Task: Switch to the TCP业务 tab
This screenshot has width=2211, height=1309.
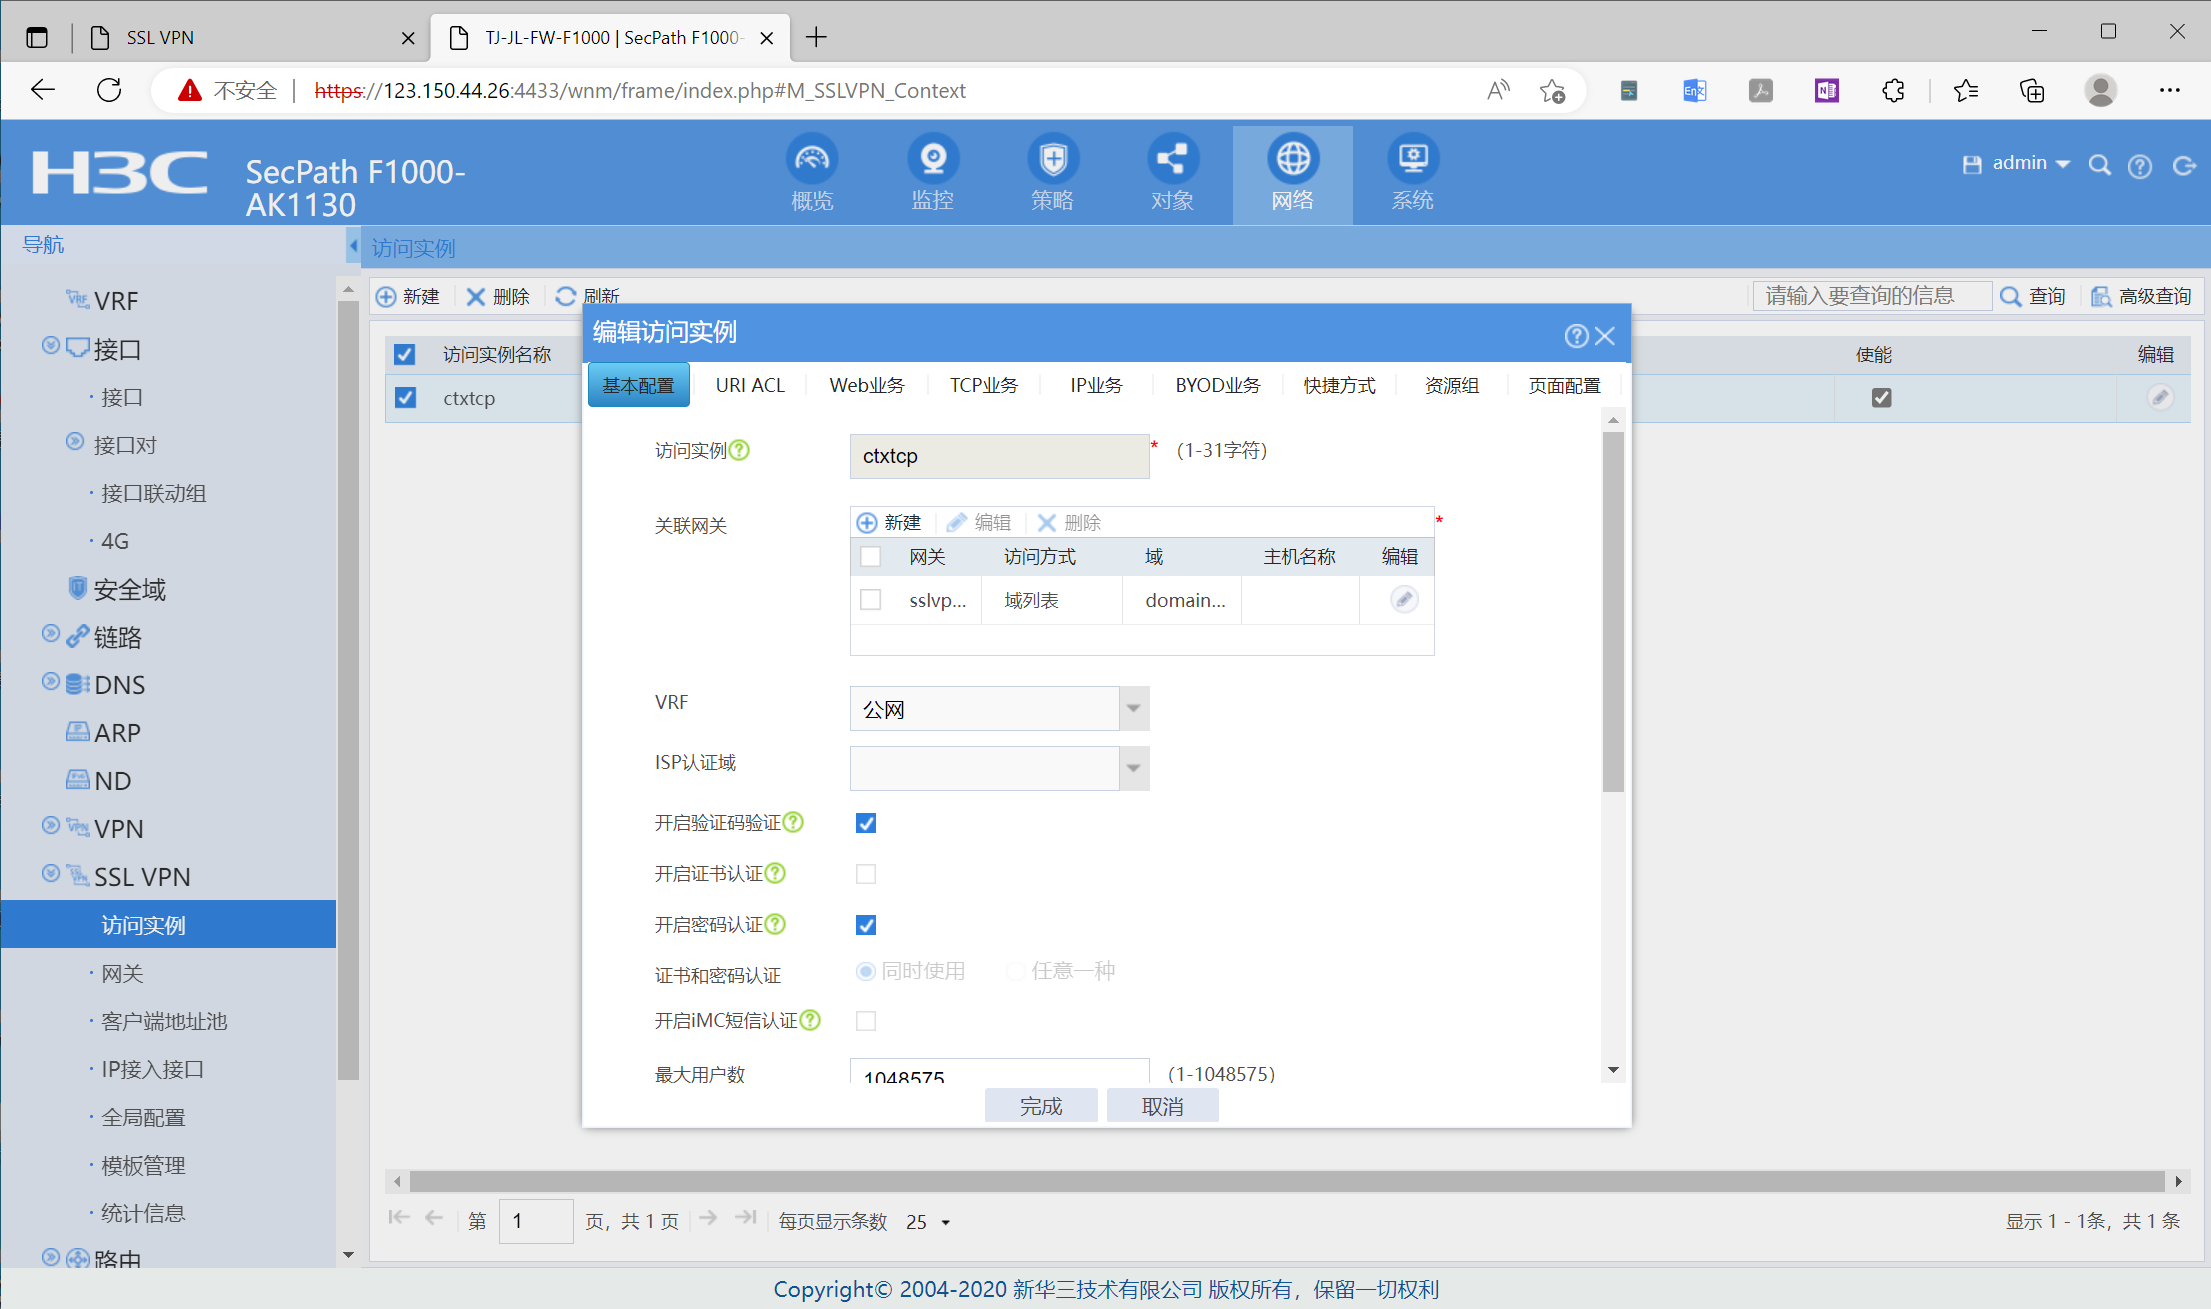Action: click(983, 386)
